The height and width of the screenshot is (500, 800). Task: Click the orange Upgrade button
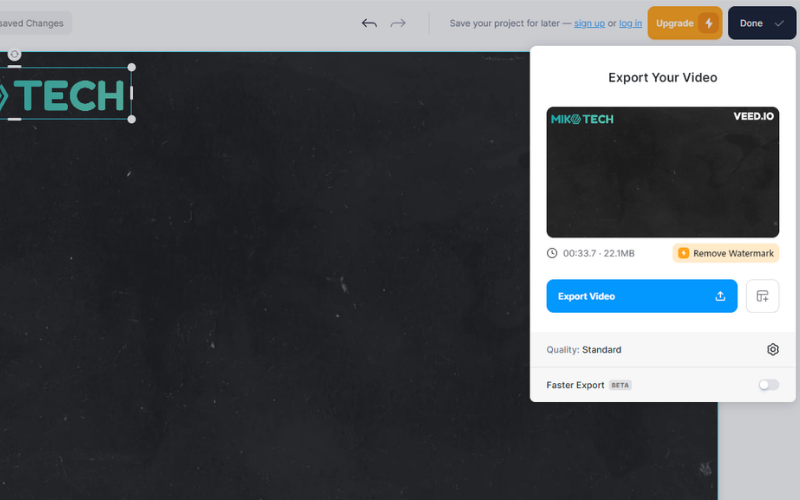685,23
